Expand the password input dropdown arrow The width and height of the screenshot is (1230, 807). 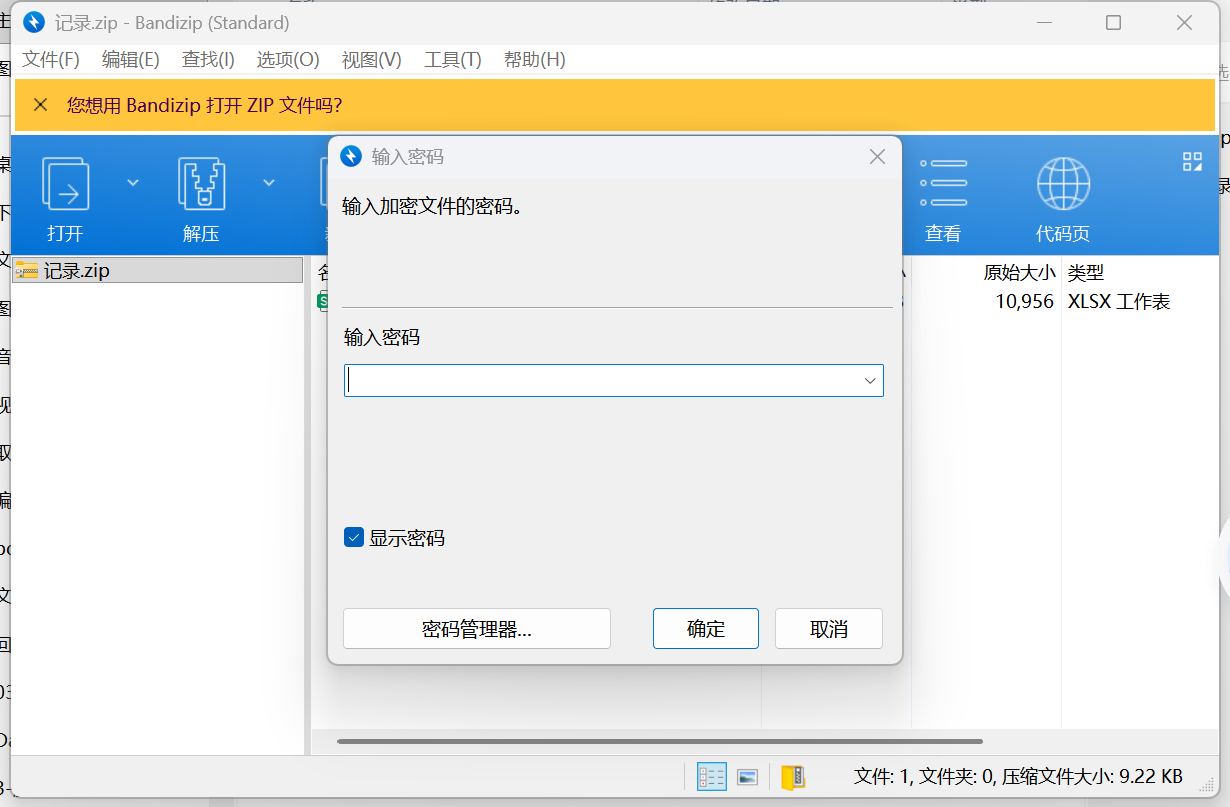tap(870, 381)
